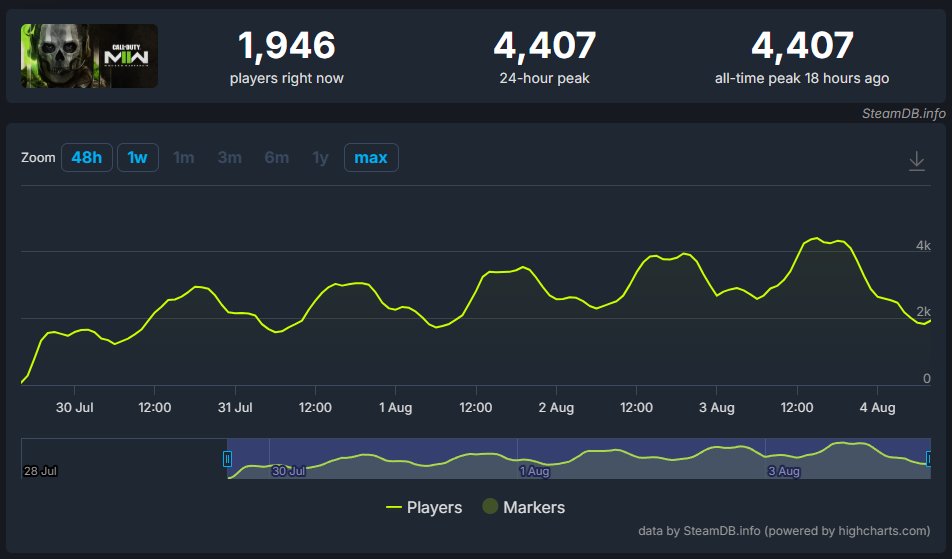This screenshot has height=559, width=952.
Task: Click the 24-hour peak label
Action: 545,78
